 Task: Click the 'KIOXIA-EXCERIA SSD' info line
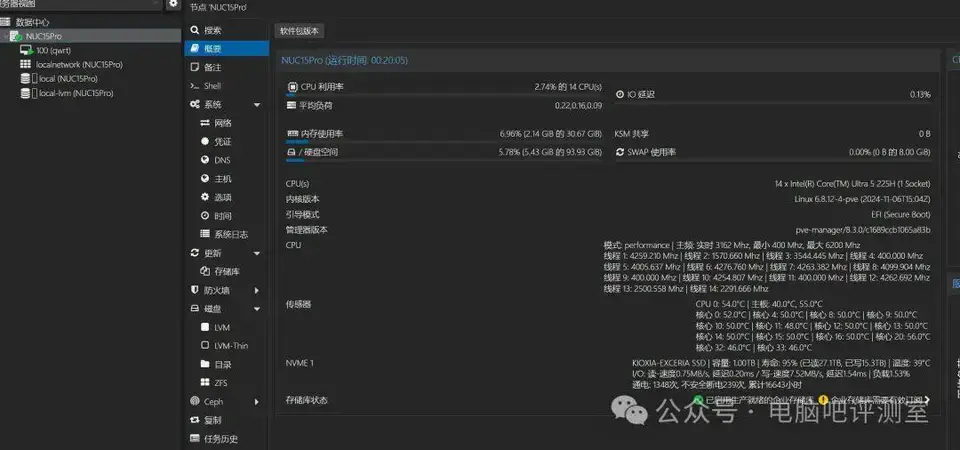781,363
